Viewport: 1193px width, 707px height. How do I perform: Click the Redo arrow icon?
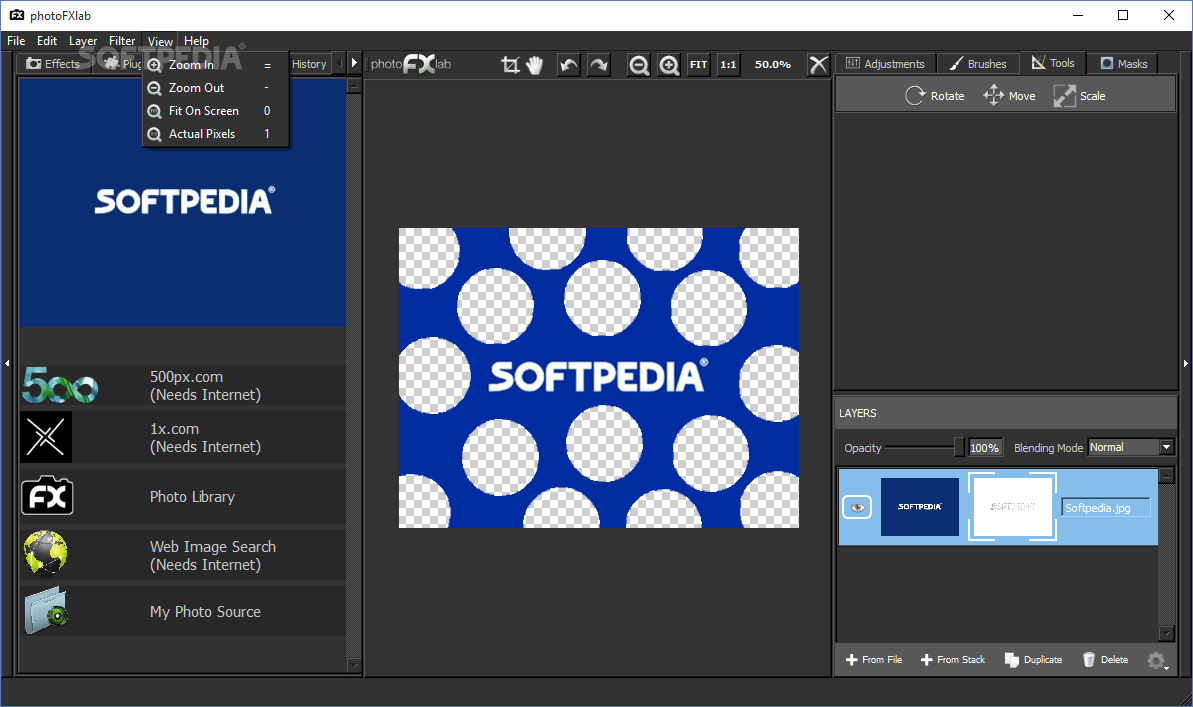pos(600,65)
